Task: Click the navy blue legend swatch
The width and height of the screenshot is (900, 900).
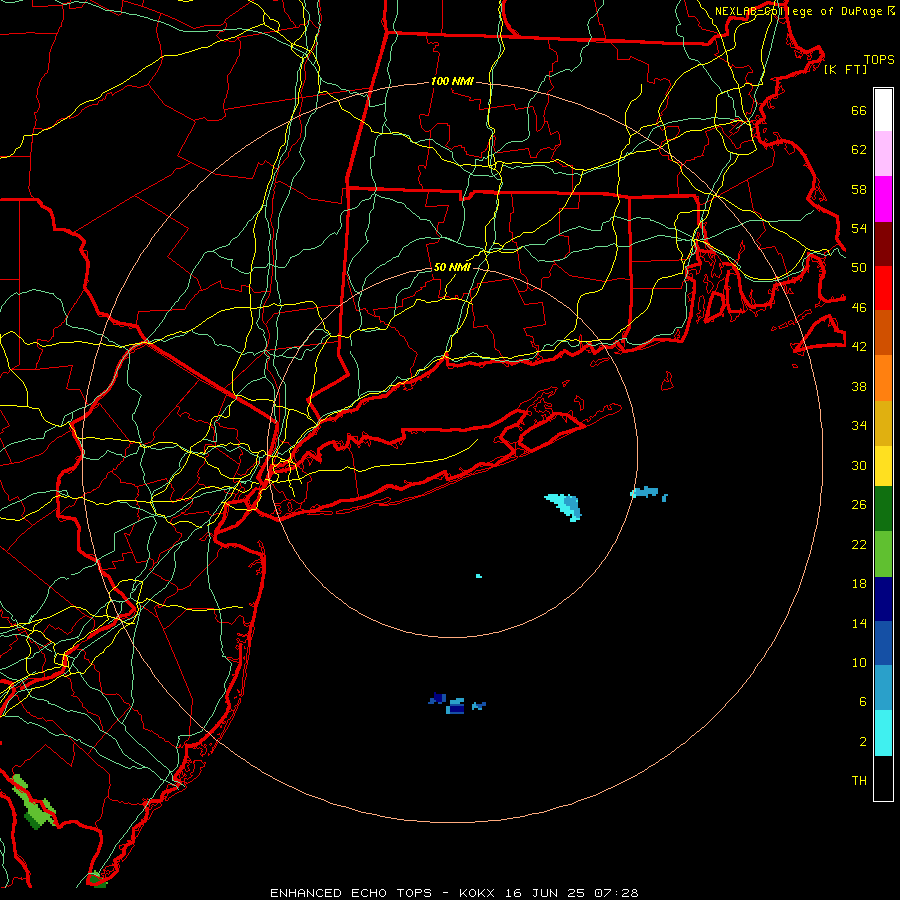Action: [x=883, y=599]
